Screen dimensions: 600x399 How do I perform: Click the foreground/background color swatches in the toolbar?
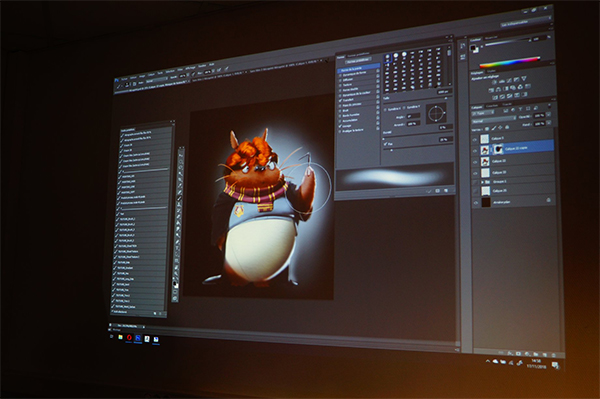(176, 285)
